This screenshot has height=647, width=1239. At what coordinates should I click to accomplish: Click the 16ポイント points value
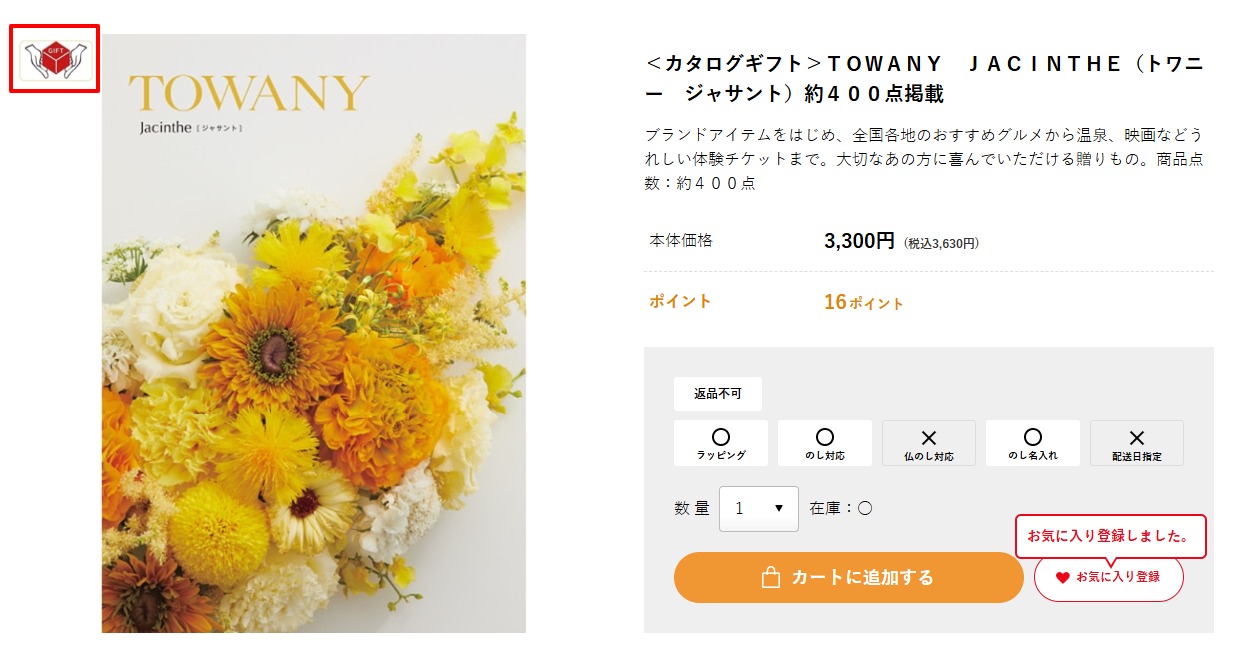point(864,302)
